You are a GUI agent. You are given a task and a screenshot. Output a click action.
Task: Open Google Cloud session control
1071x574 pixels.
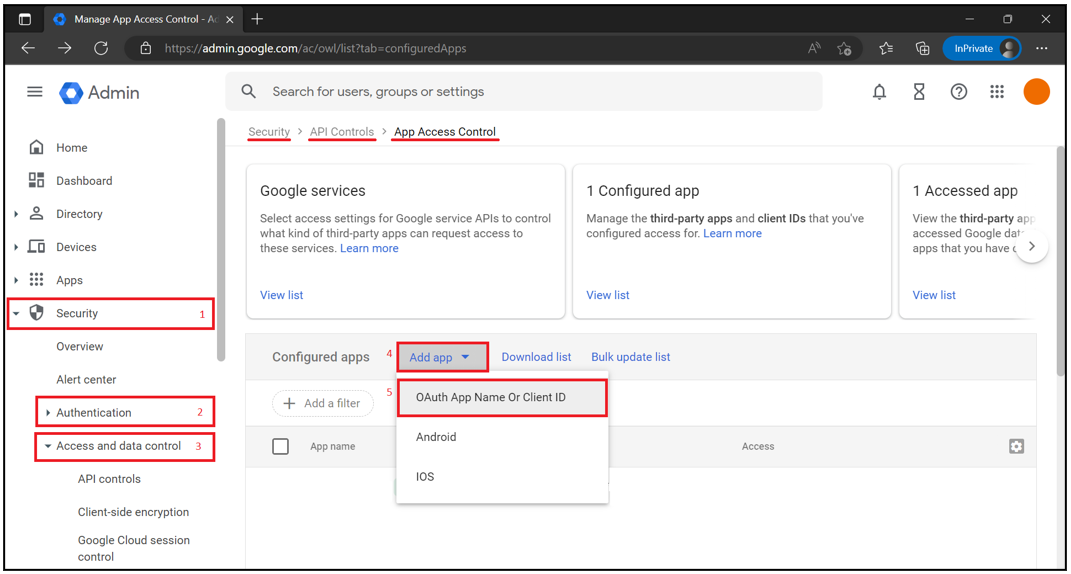[x=133, y=548]
